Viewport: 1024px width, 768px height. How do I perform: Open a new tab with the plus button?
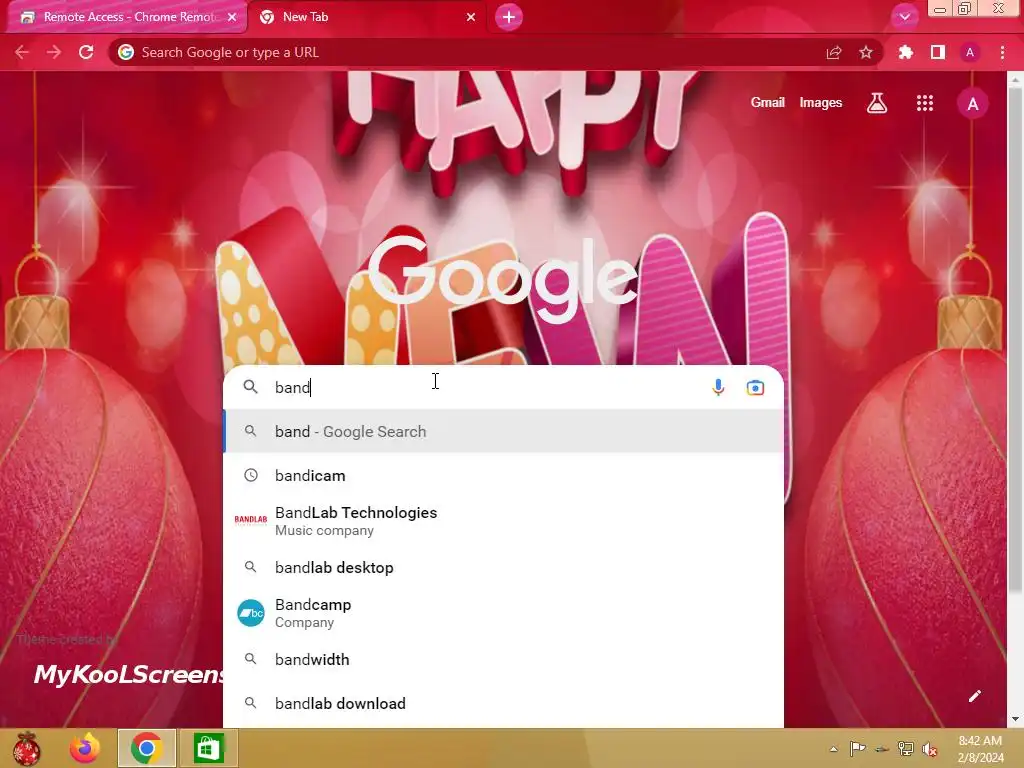point(509,17)
